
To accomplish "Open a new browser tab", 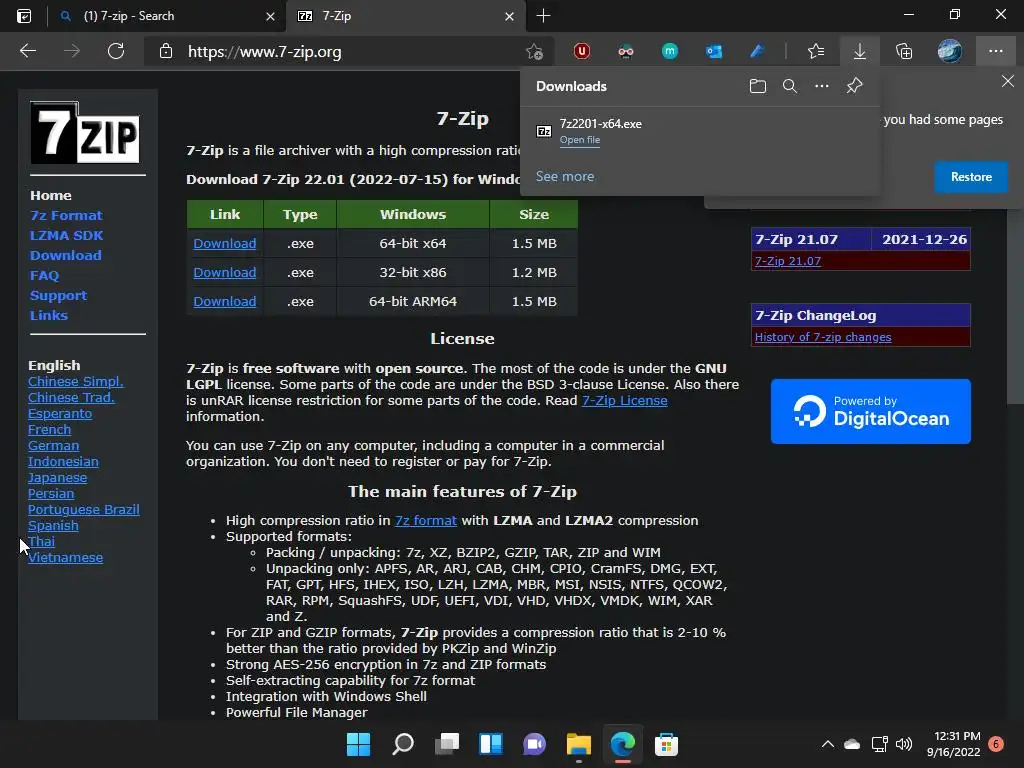I will point(543,16).
